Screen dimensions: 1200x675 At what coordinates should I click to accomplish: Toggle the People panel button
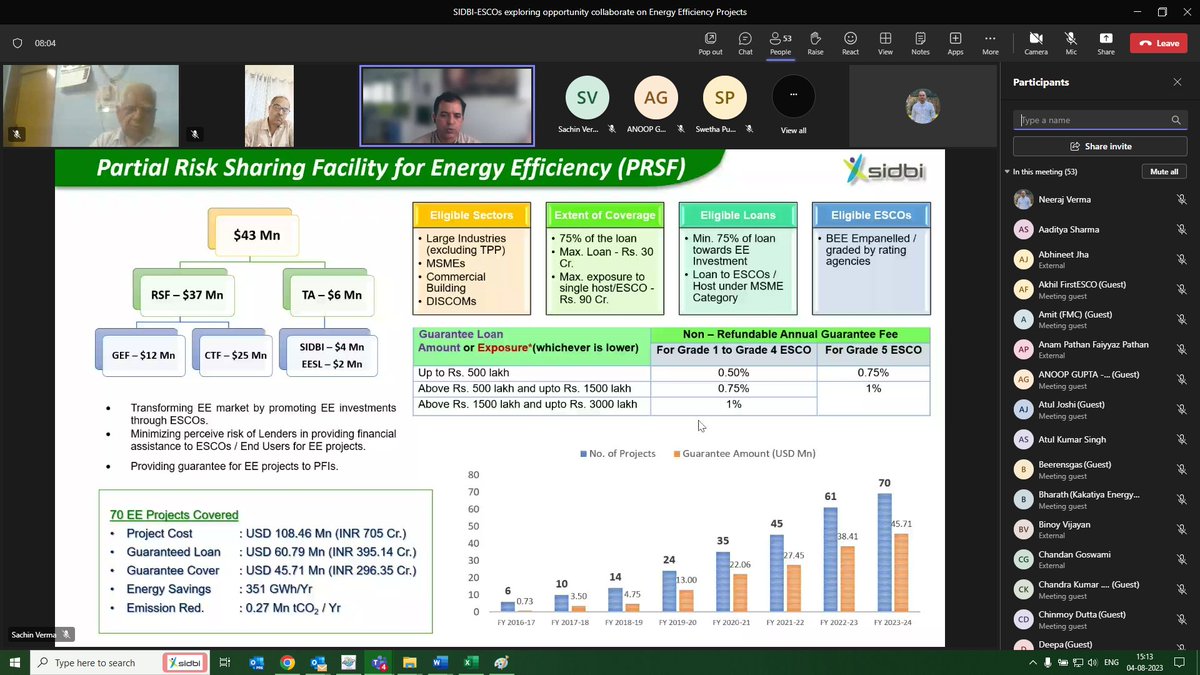(780, 43)
